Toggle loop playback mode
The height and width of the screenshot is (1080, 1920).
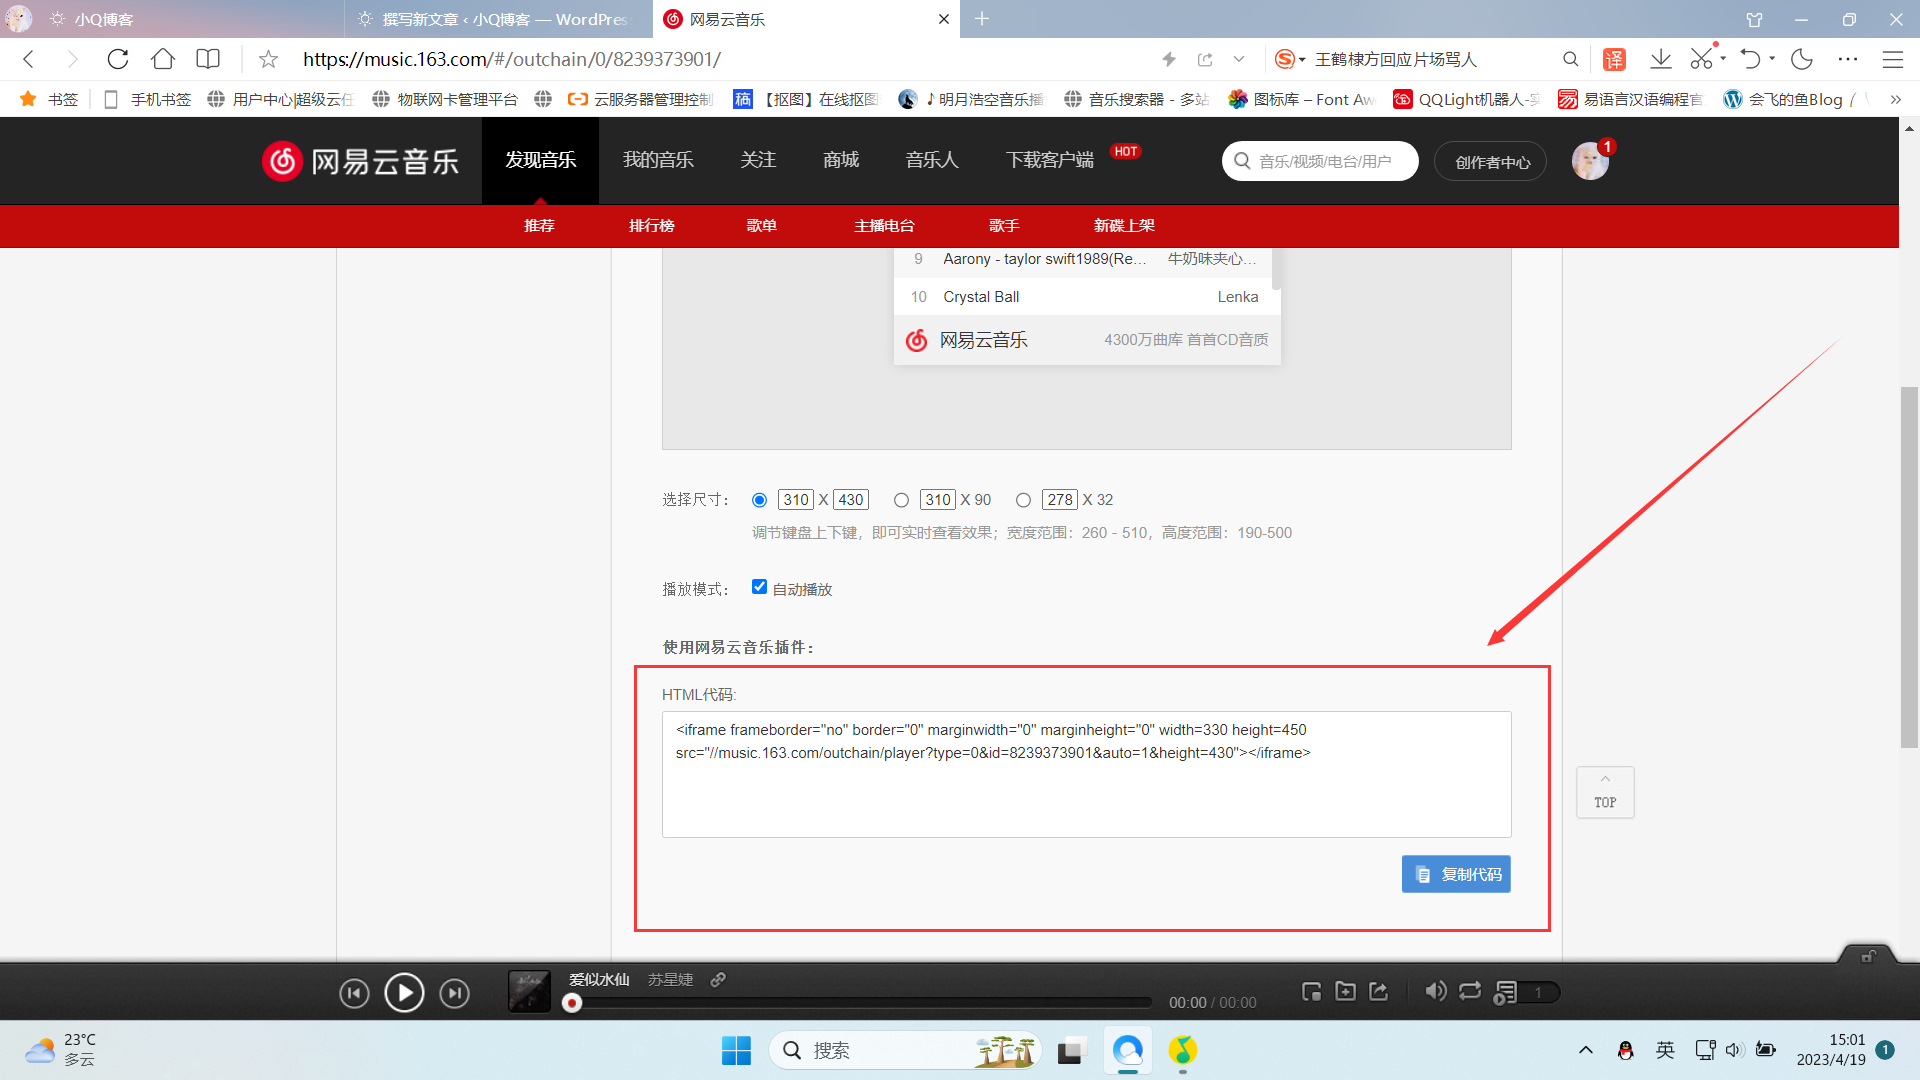pyautogui.click(x=1470, y=991)
